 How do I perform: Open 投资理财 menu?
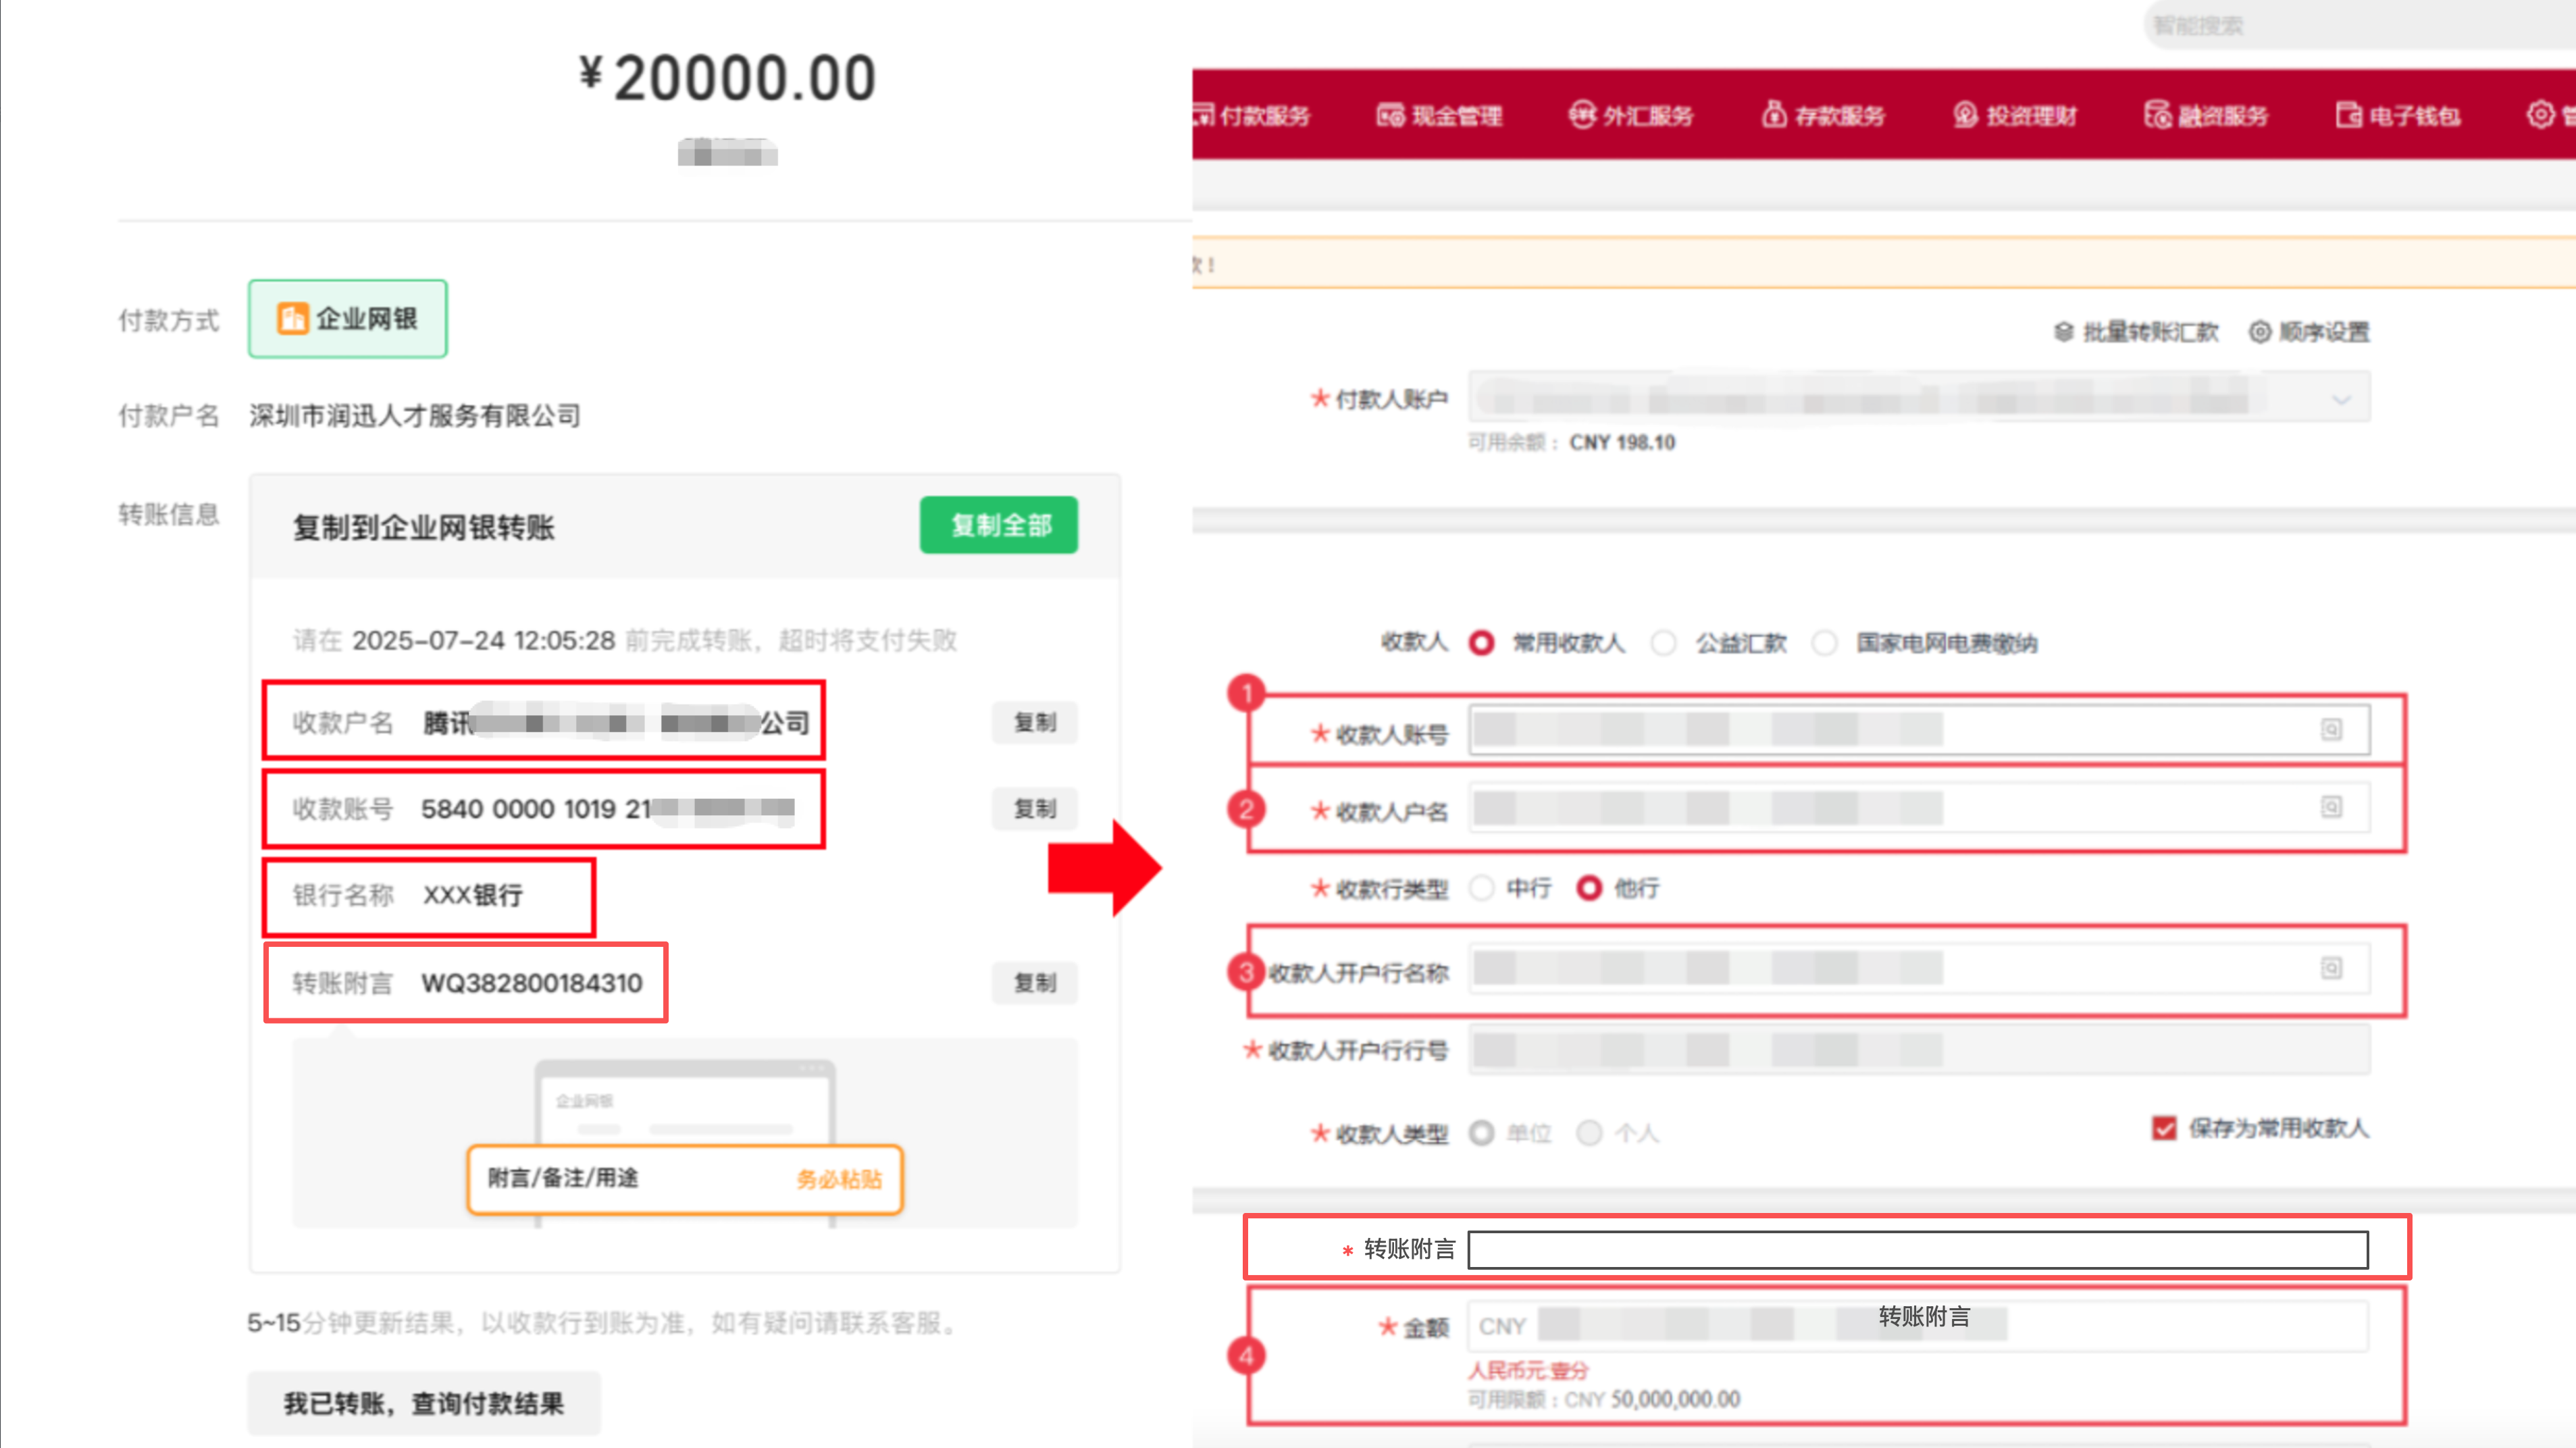(x=2015, y=116)
